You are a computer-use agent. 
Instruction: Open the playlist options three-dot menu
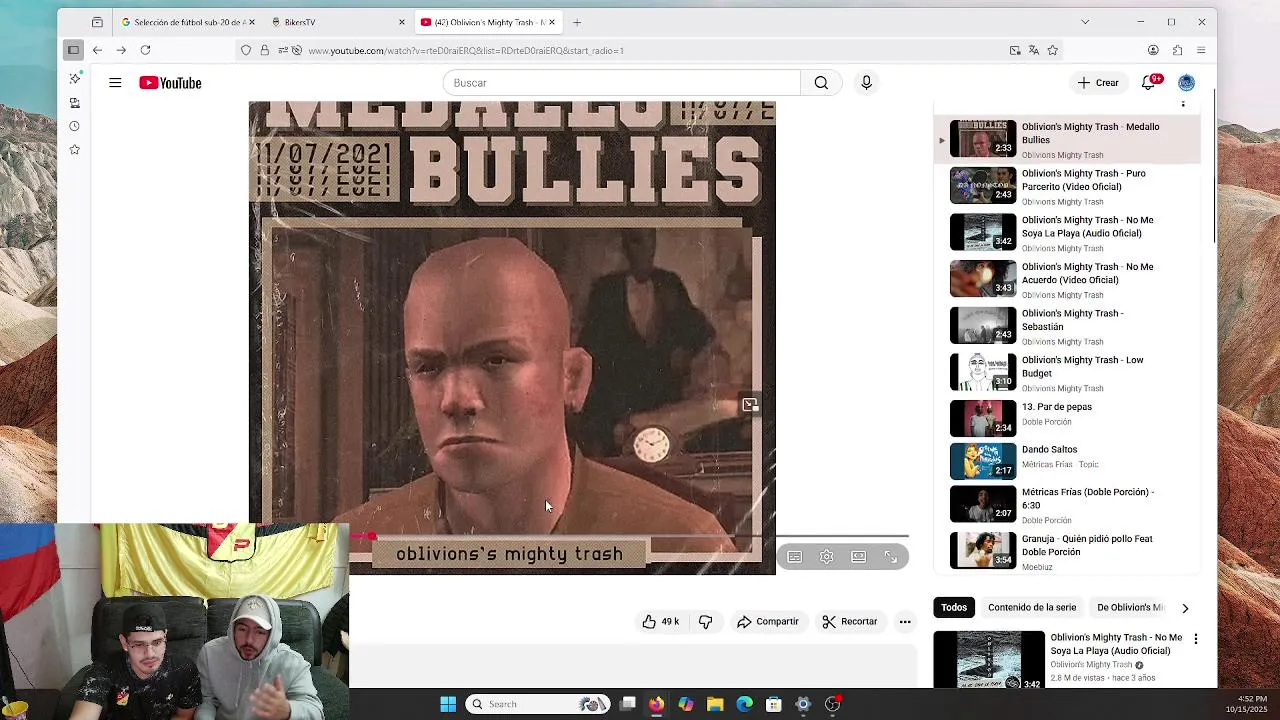click(x=1183, y=104)
